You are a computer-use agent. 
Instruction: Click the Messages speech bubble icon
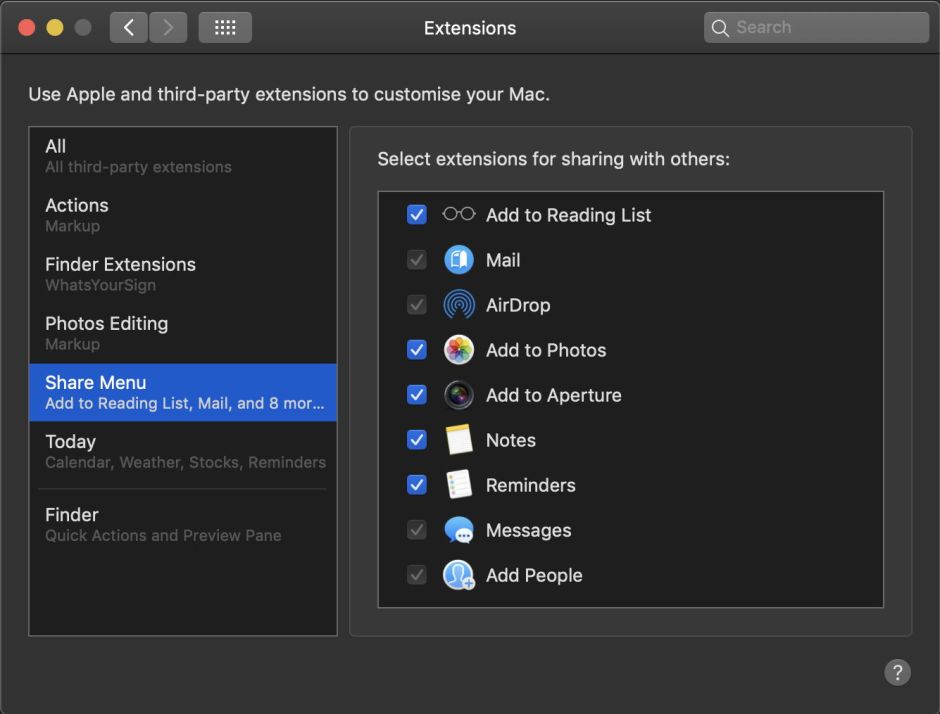pyautogui.click(x=458, y=529)
